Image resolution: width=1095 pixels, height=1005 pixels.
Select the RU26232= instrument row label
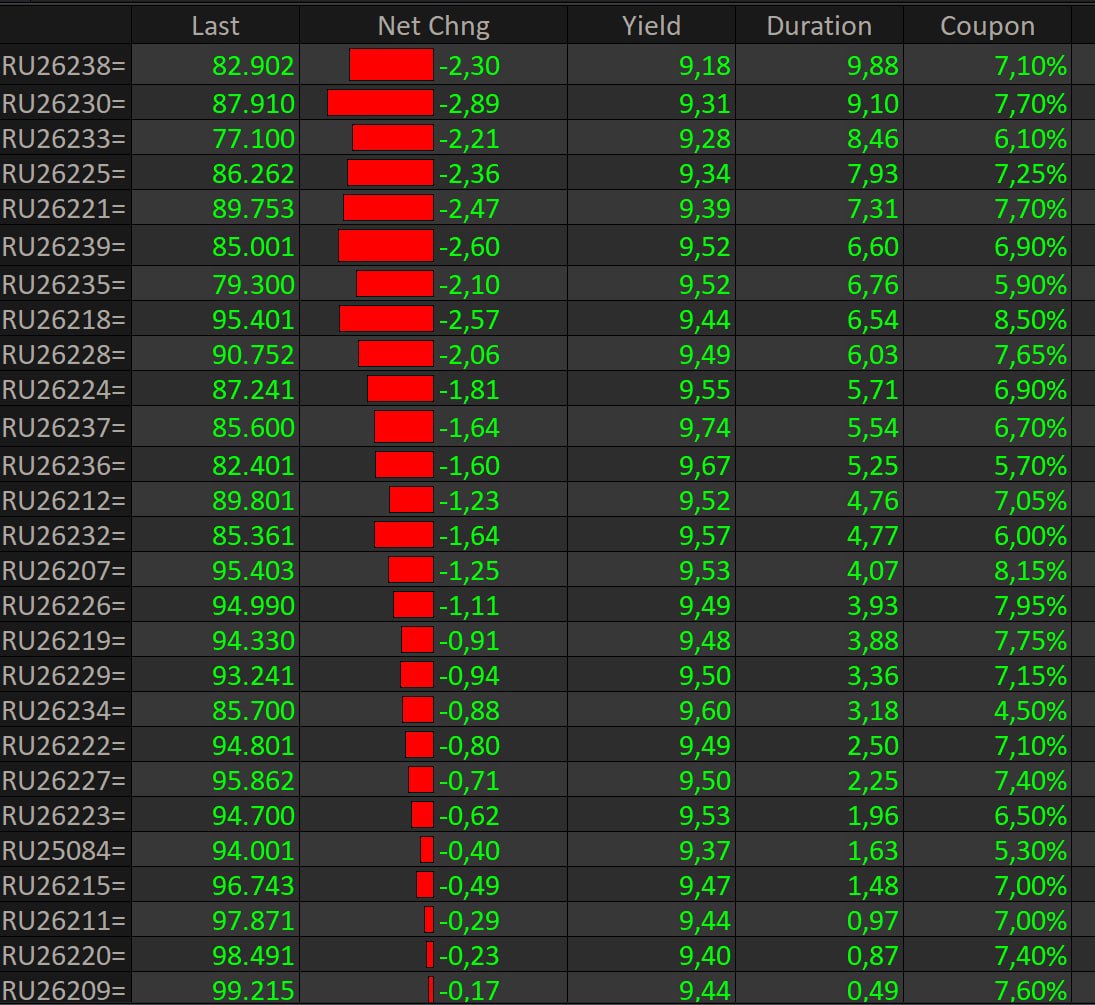tap(64, 535)
